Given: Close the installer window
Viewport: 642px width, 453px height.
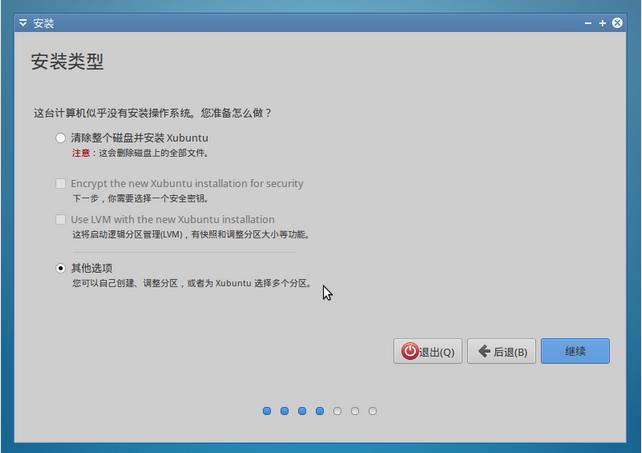Looking at the screenshot, I should pos(617,23).
